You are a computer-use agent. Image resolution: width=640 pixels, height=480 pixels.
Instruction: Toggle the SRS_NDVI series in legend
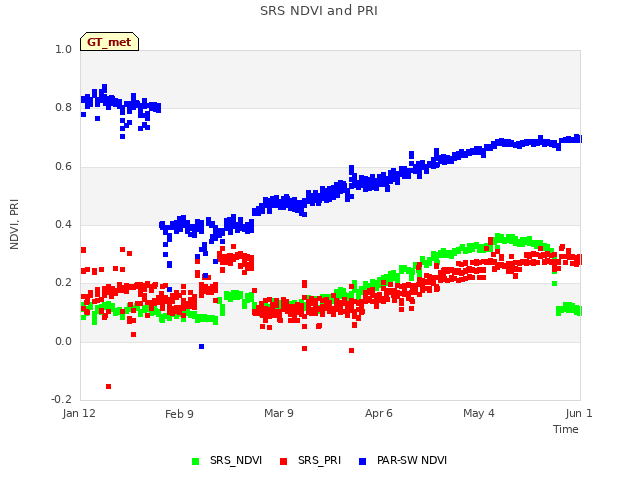(x=227, y=460)
